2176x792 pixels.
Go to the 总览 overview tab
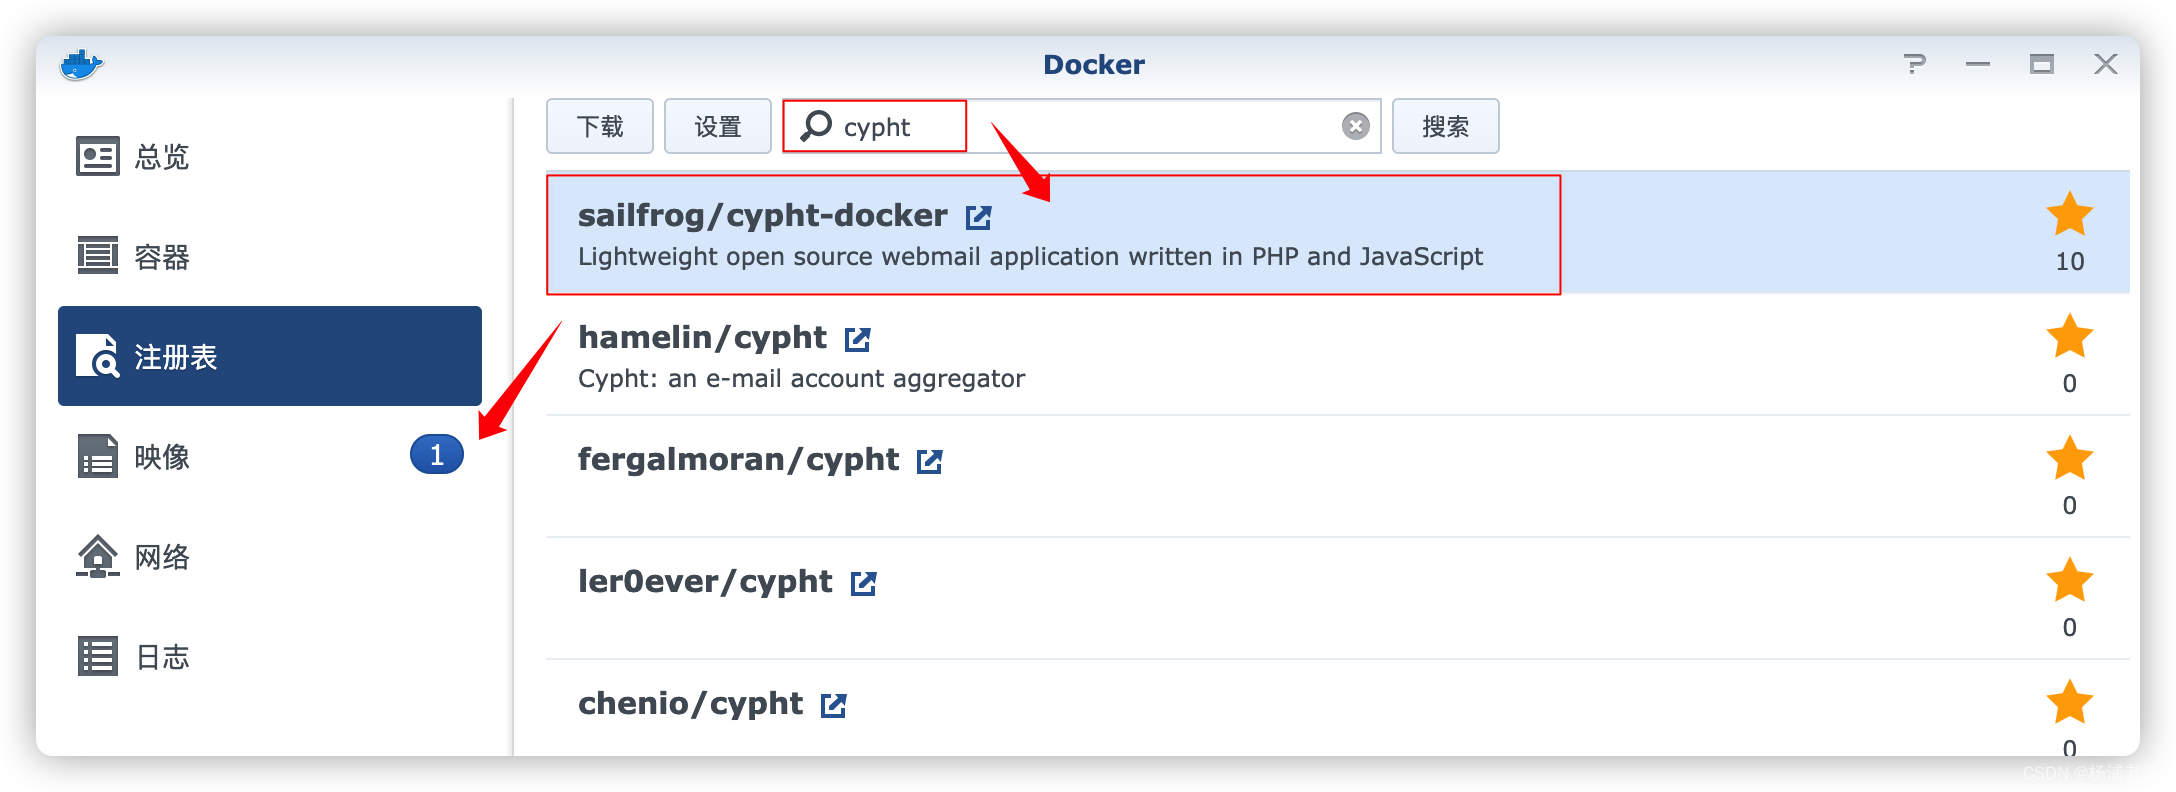160,157
